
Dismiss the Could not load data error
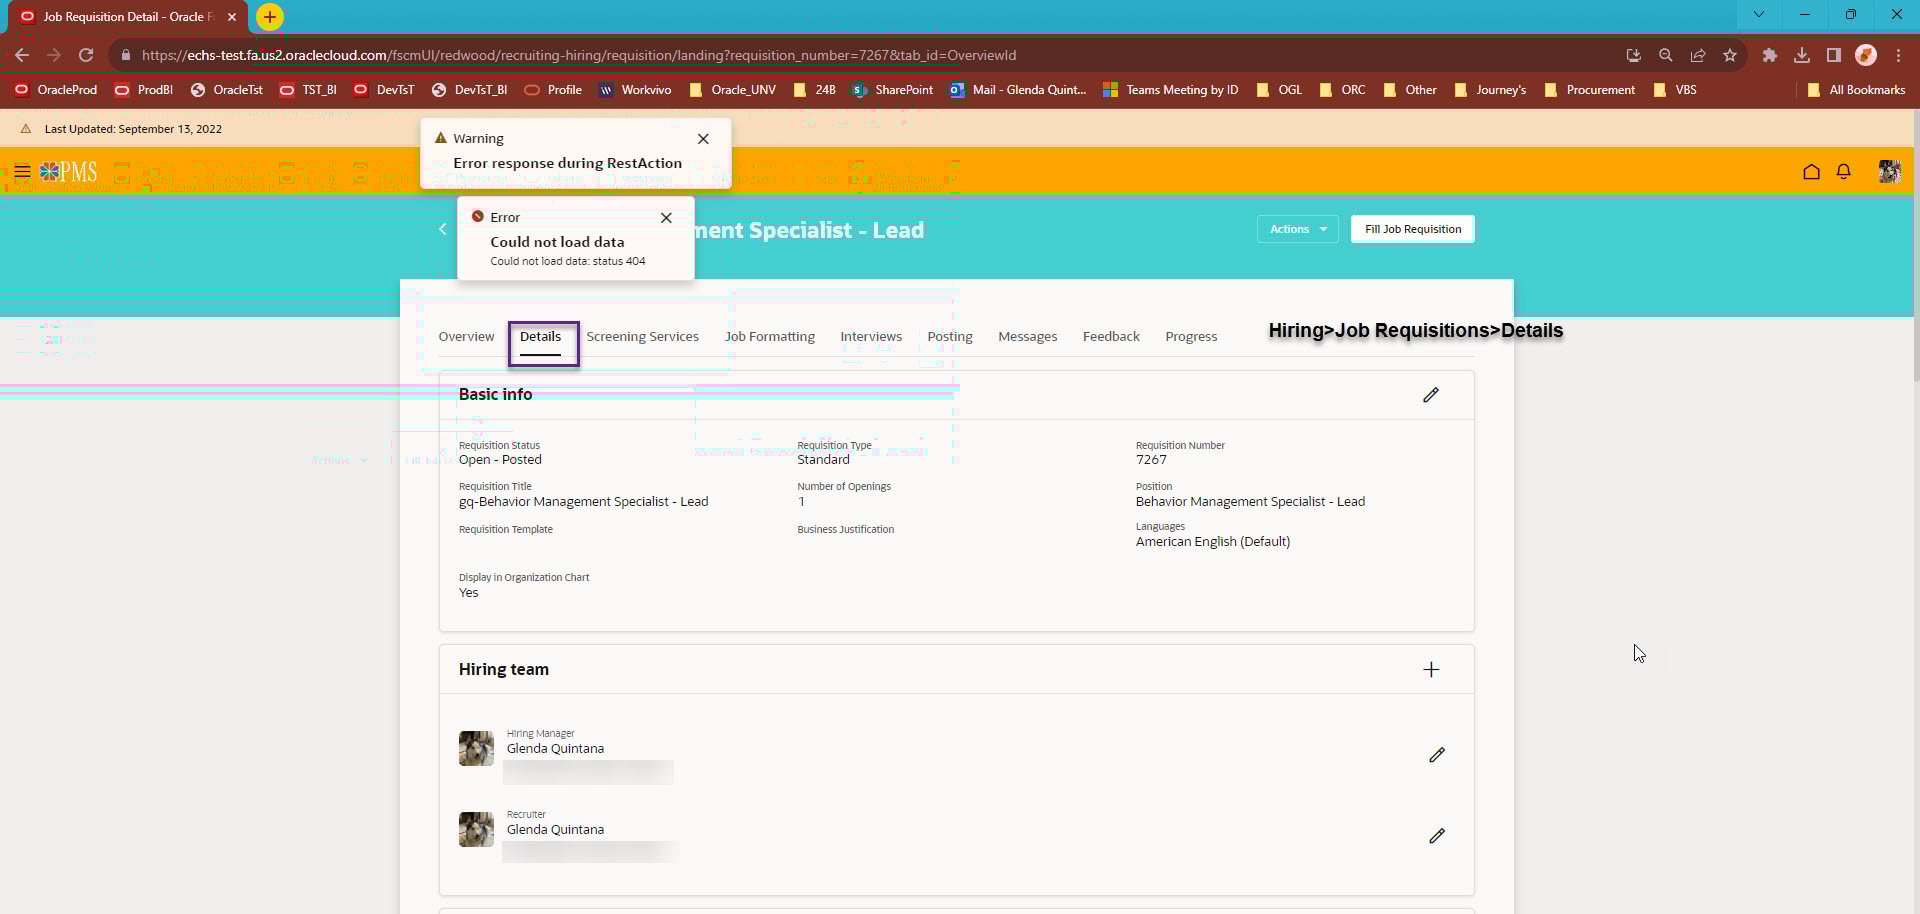pyautogui.click(x=666, y=217)
